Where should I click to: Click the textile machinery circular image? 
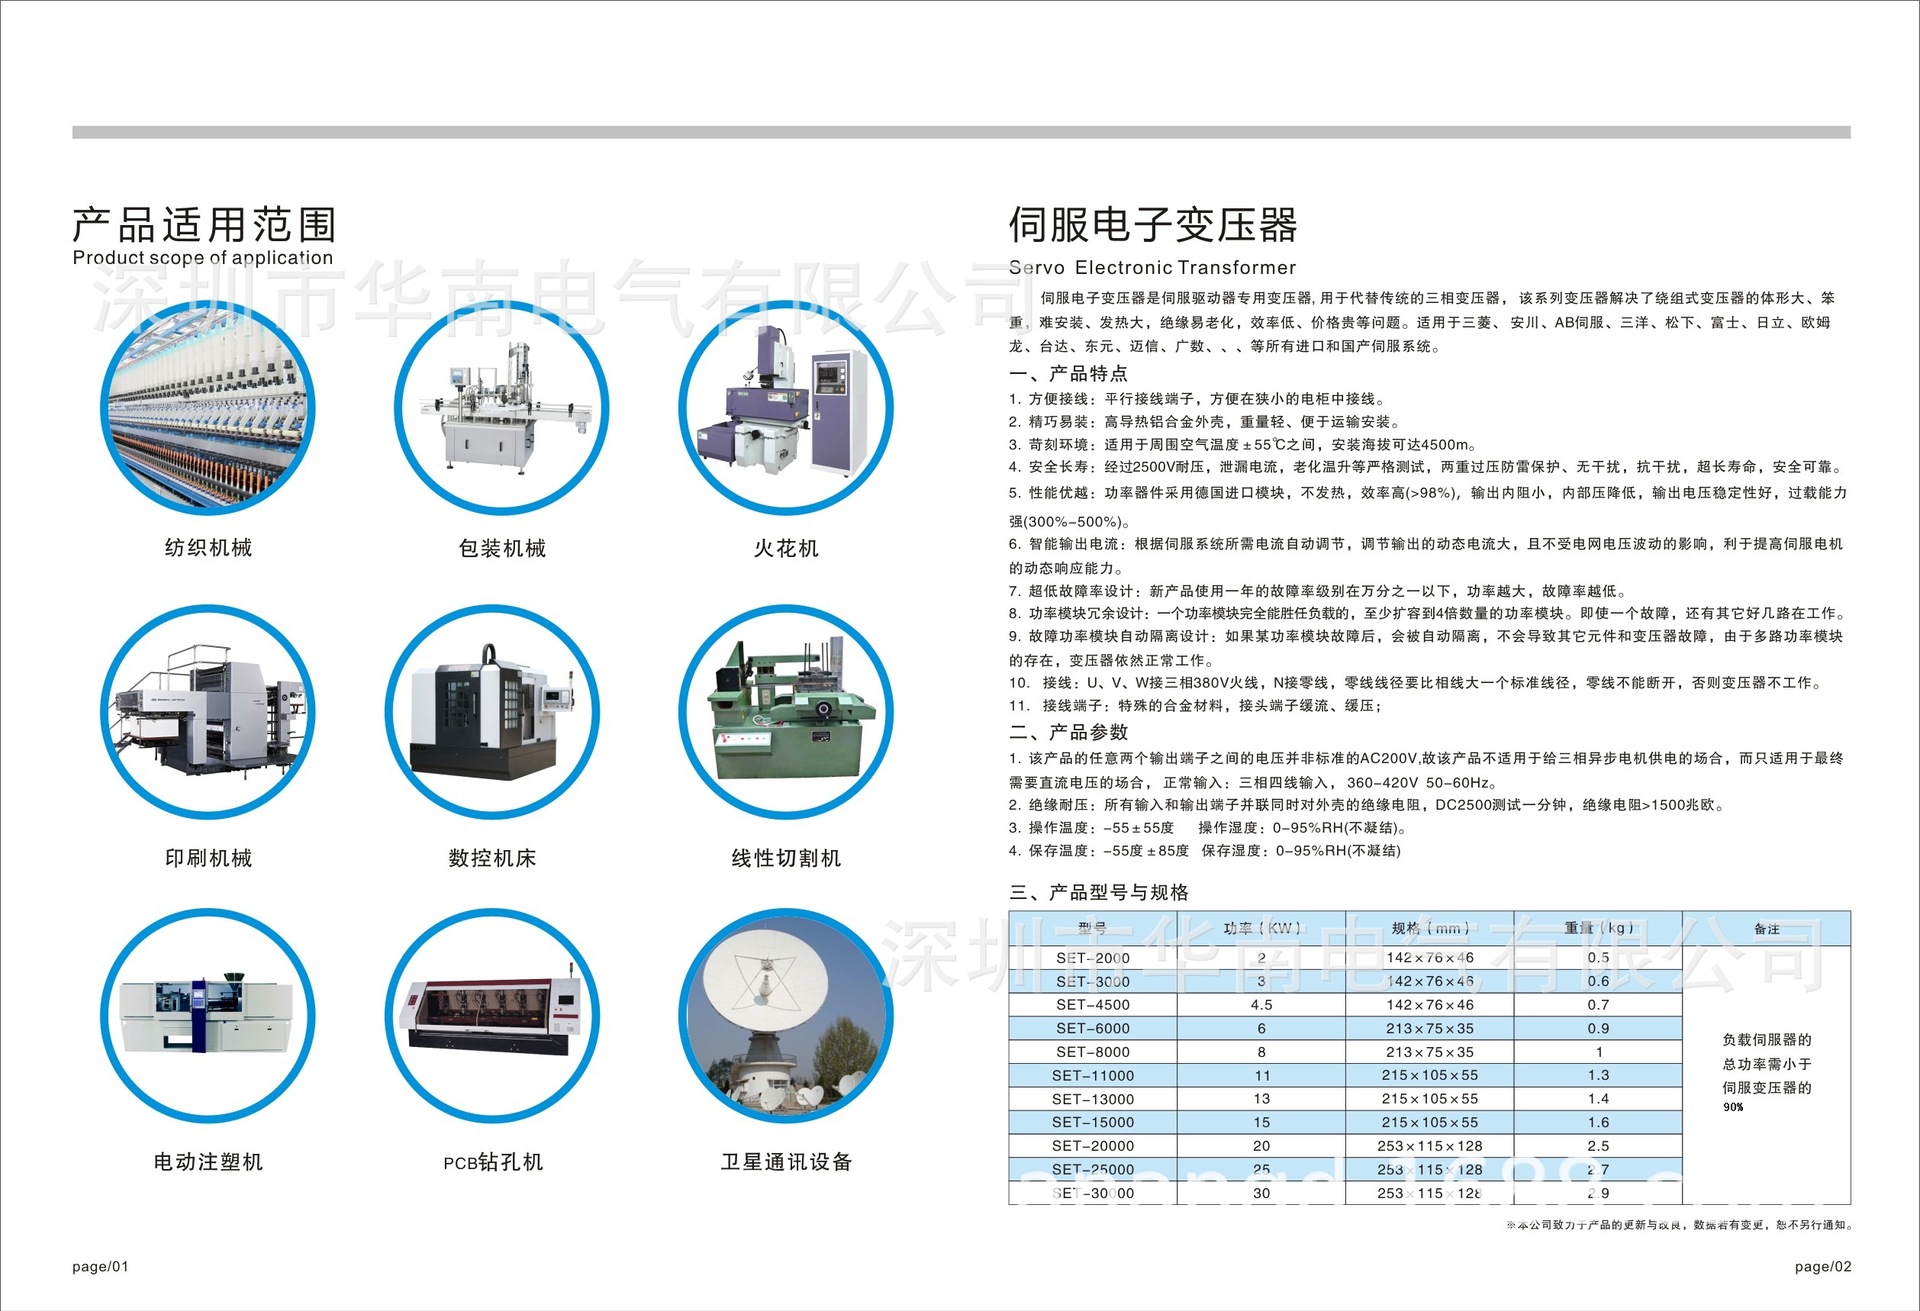tap(208, 409)
